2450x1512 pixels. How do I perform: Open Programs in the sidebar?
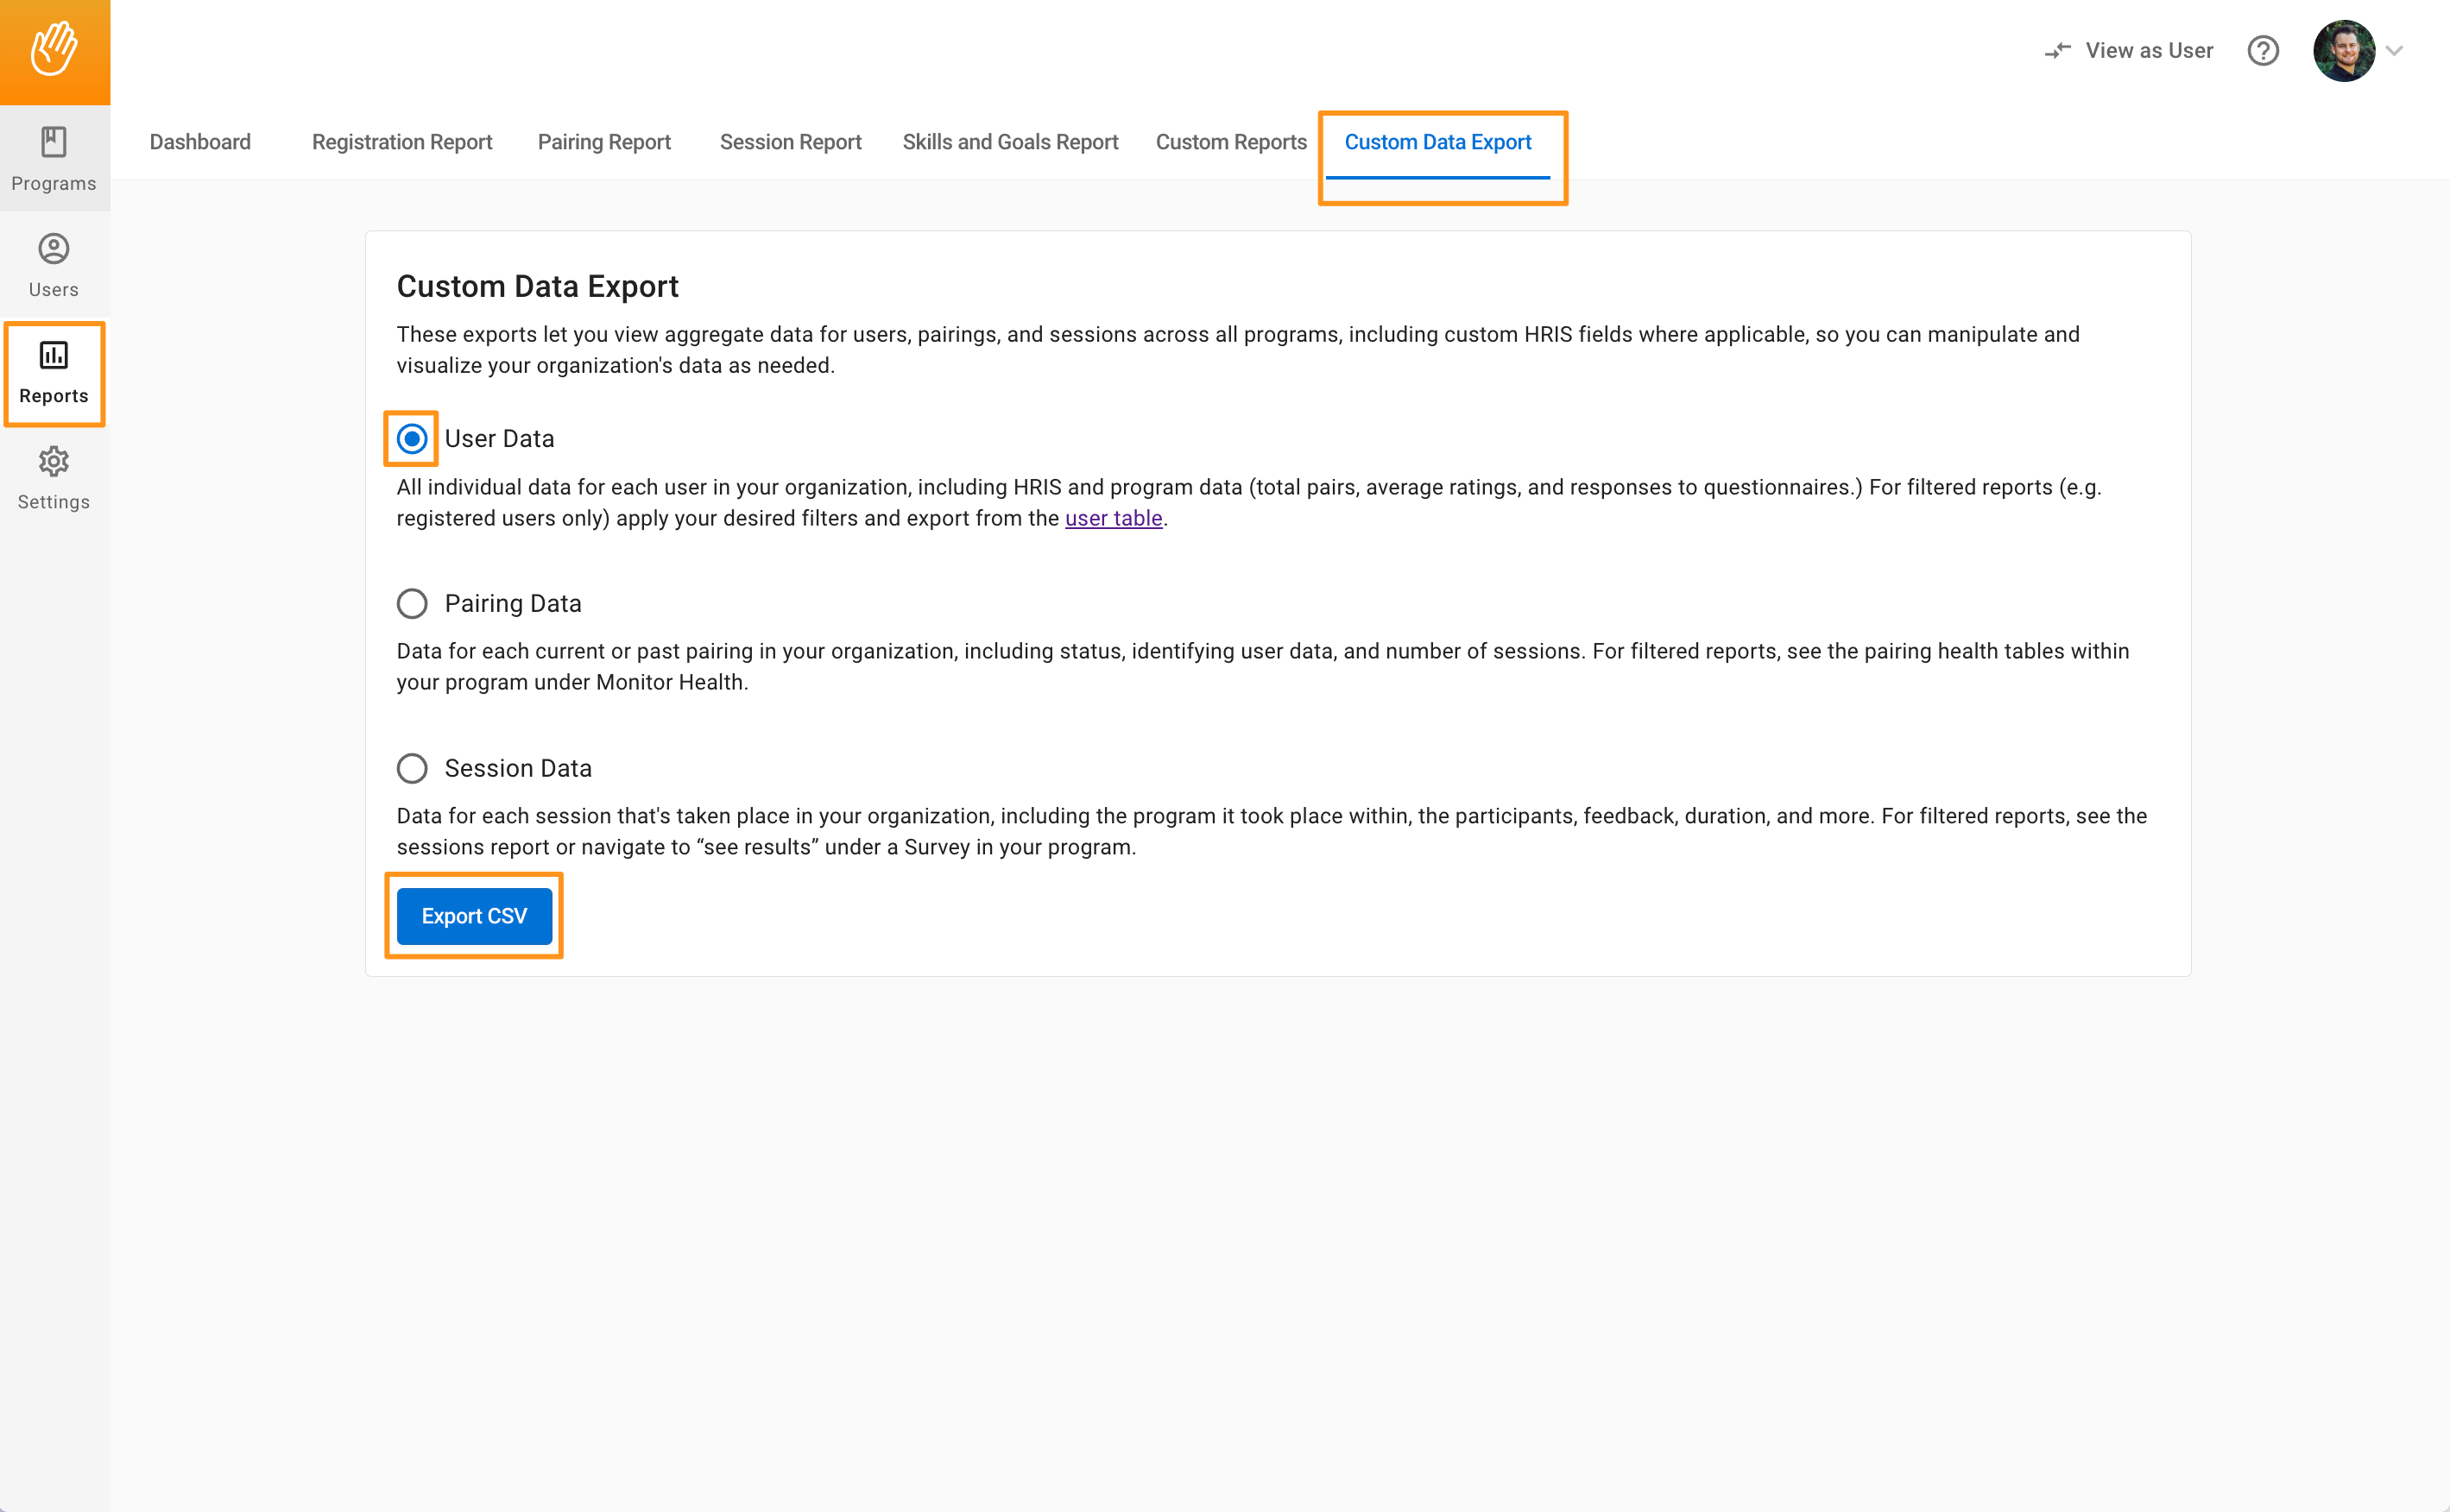tap(54, 159)
